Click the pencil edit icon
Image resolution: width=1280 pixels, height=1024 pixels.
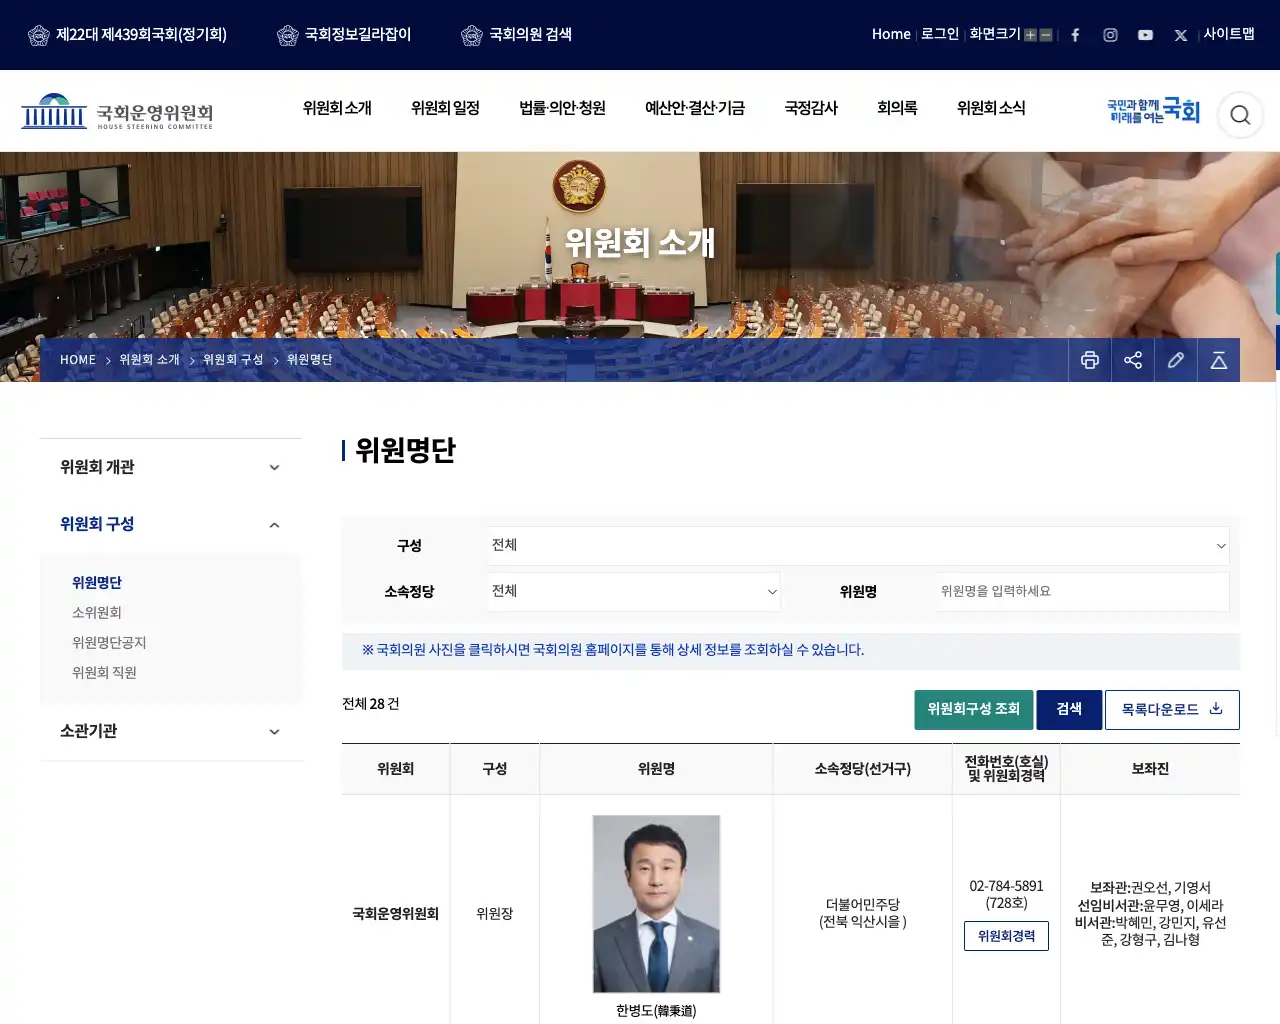[x=1176, y=360]
